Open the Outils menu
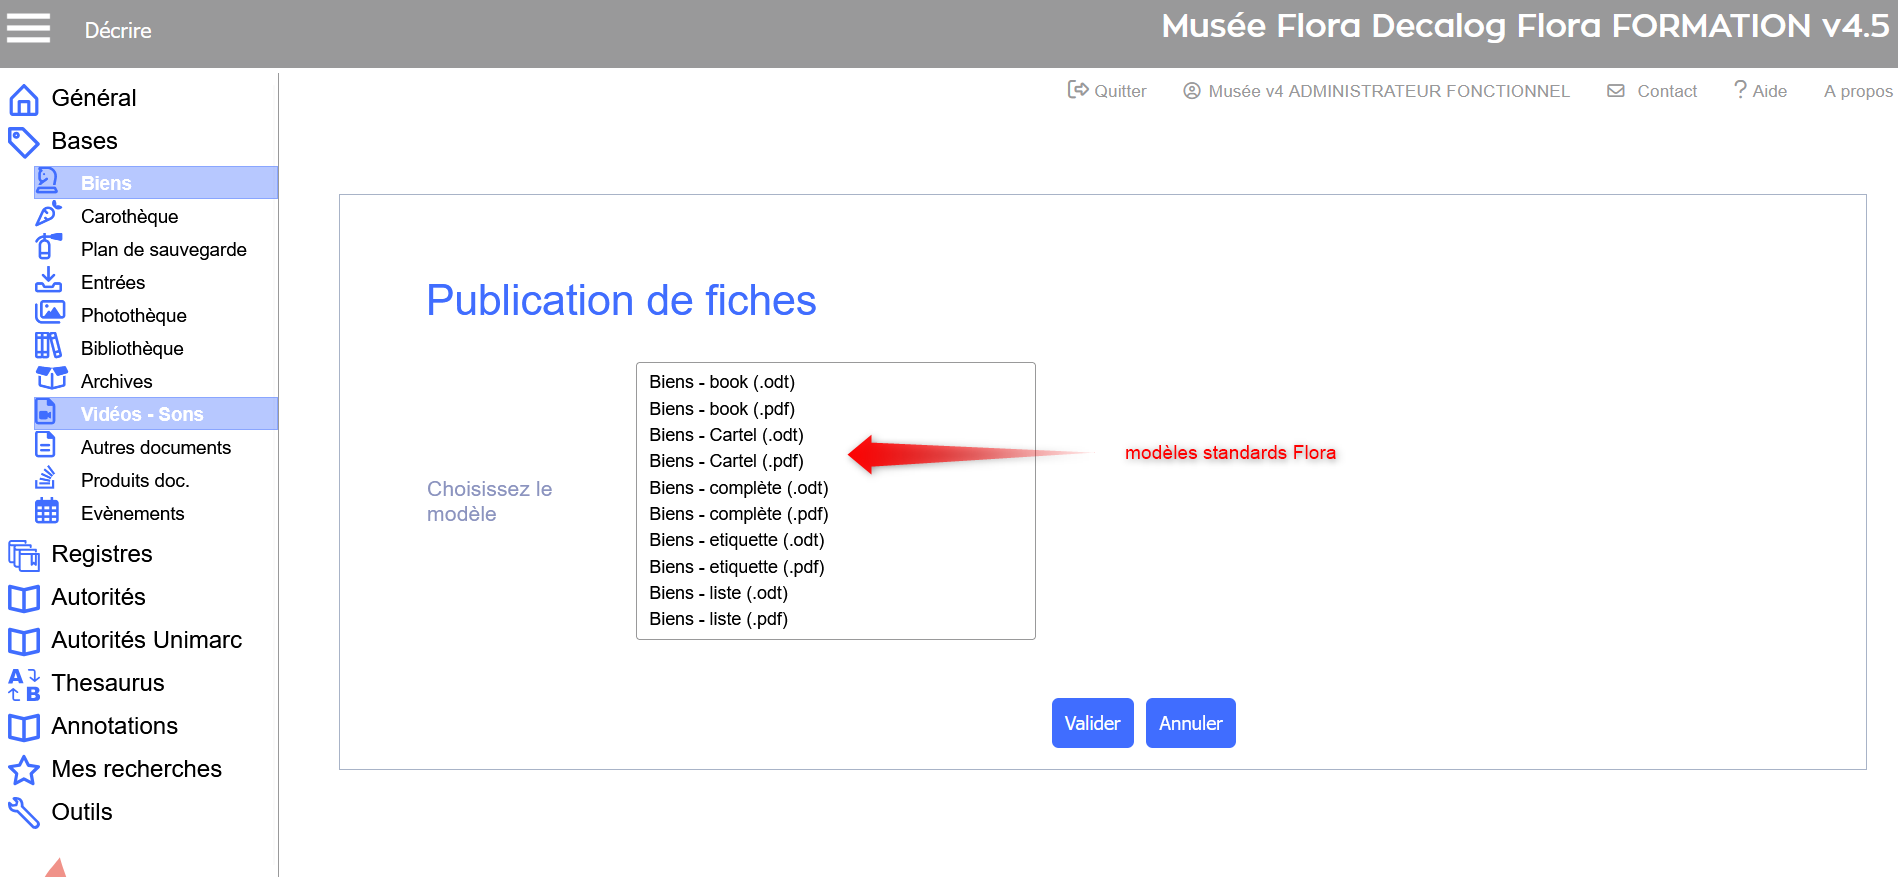The image size is (1898, 877). tap(82, 812)
